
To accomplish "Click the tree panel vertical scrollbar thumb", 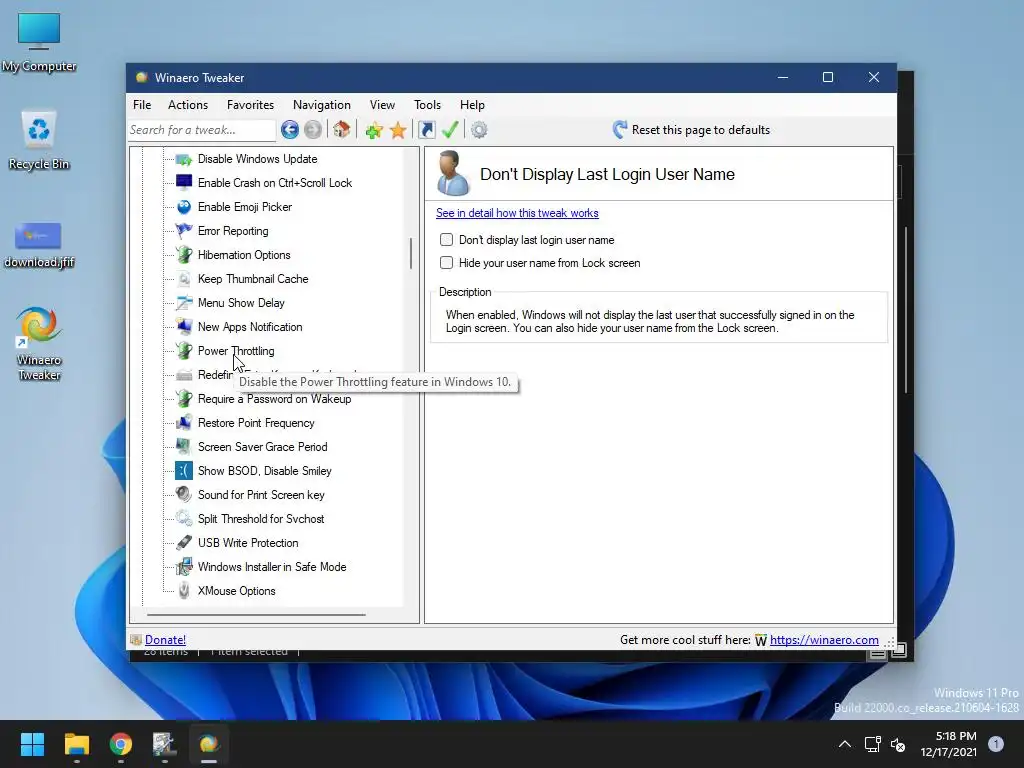I will point(411,253).
